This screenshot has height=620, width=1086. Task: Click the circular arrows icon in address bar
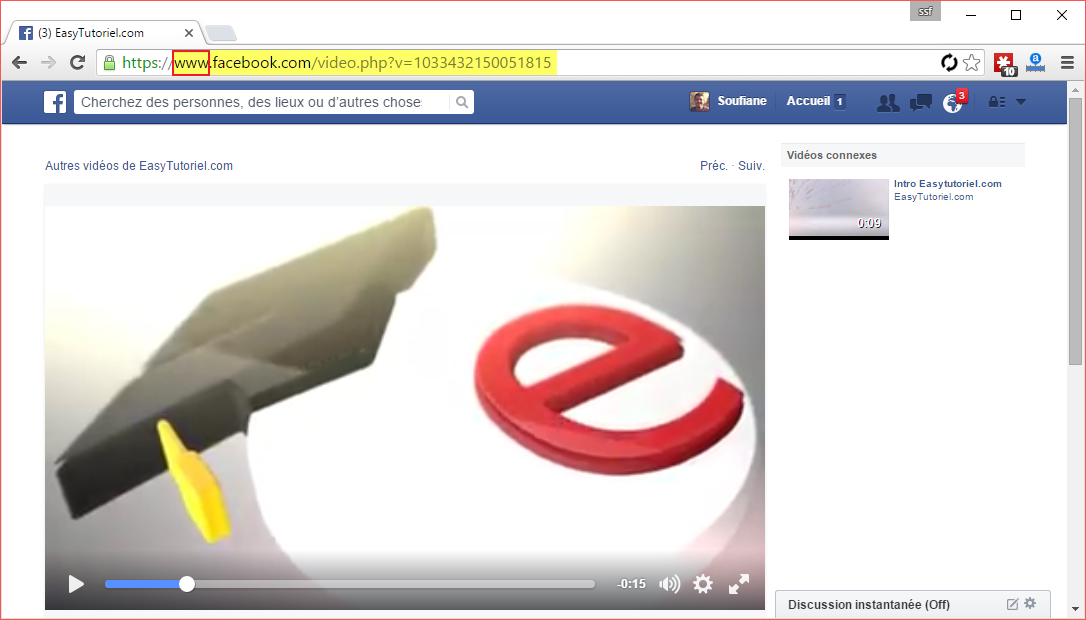pos(949,63)
